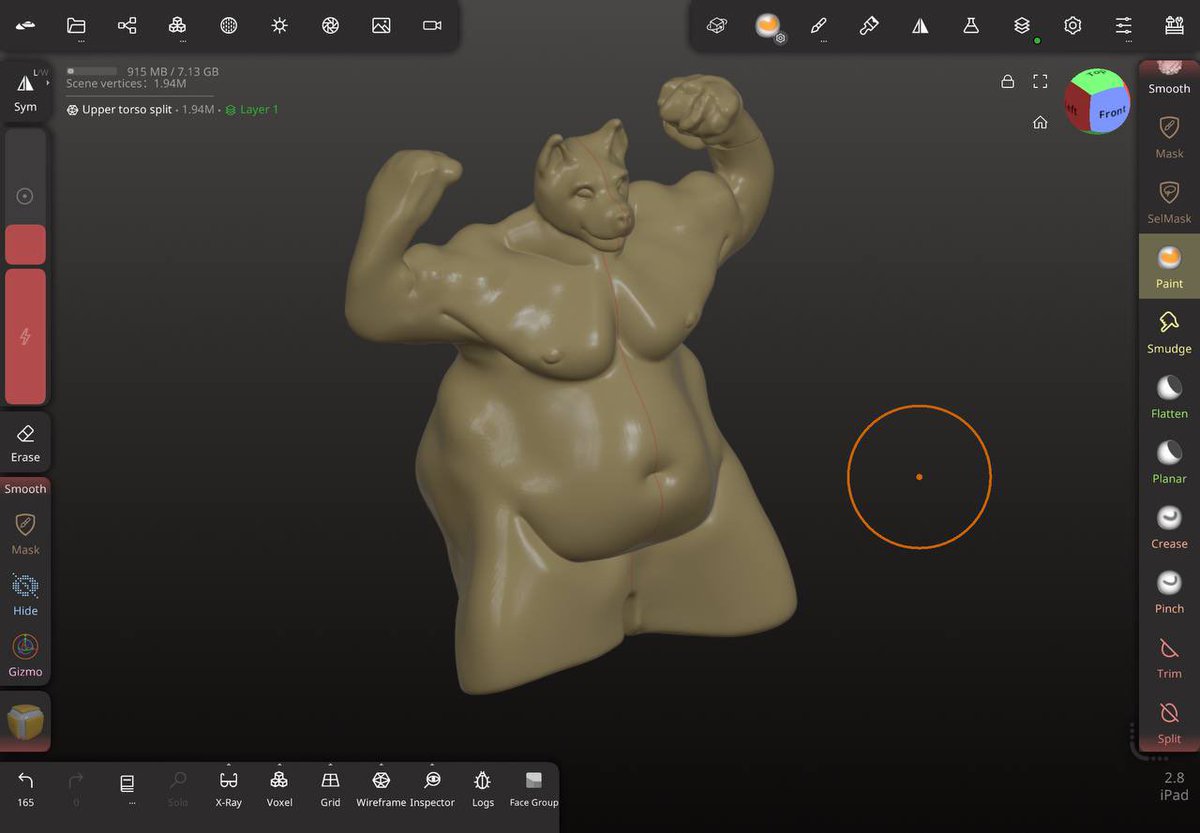Enter fullscreen with the corner-brackets icon

pos(1040,81)
